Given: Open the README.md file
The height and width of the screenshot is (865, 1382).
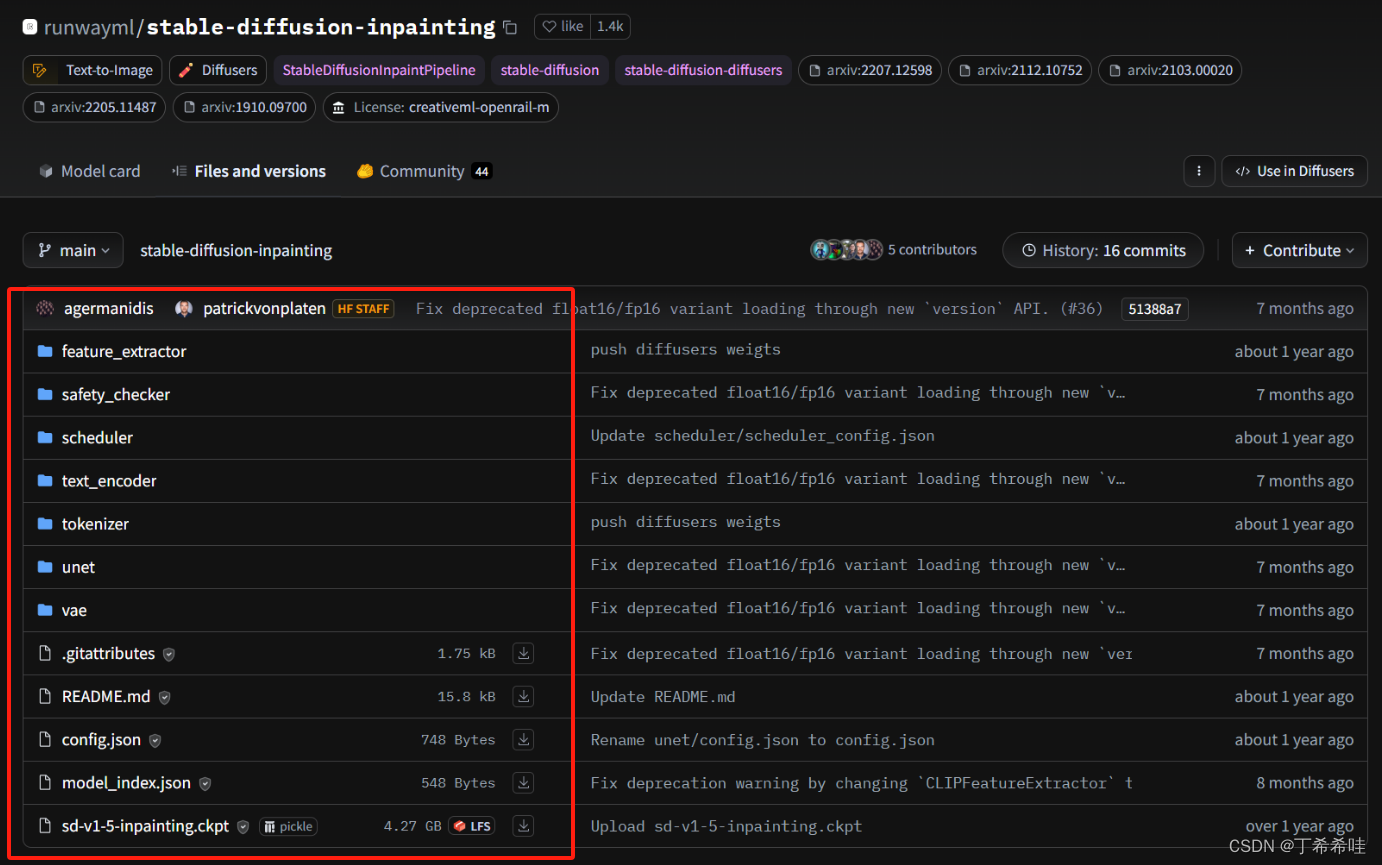Looking at the screenshot, I should 106,696.
